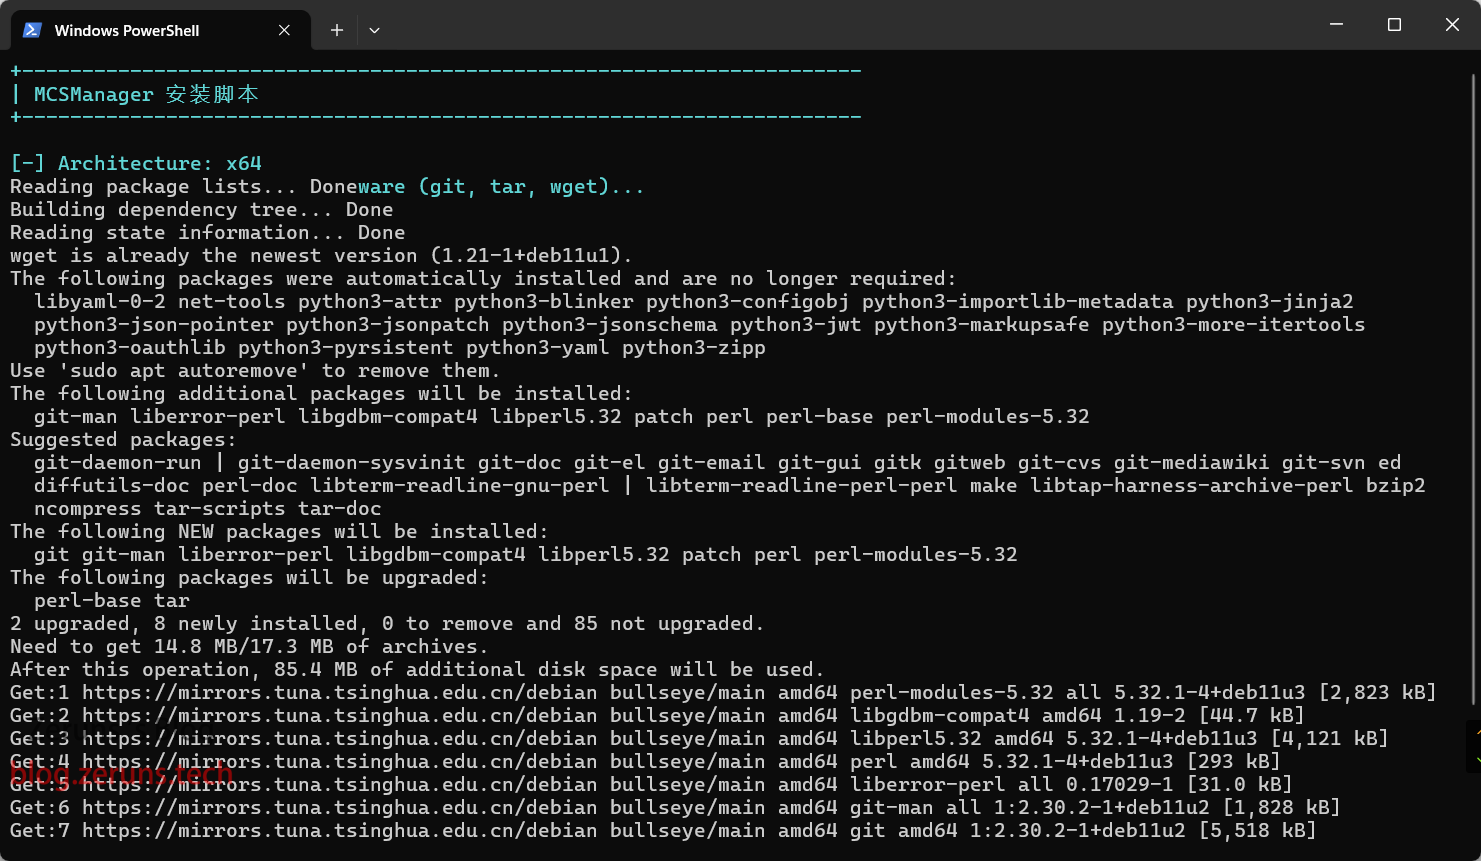Click the PowerShell icon in tab
The height and width of the screenshot is (861, 1481).
(x=32, y=30)
